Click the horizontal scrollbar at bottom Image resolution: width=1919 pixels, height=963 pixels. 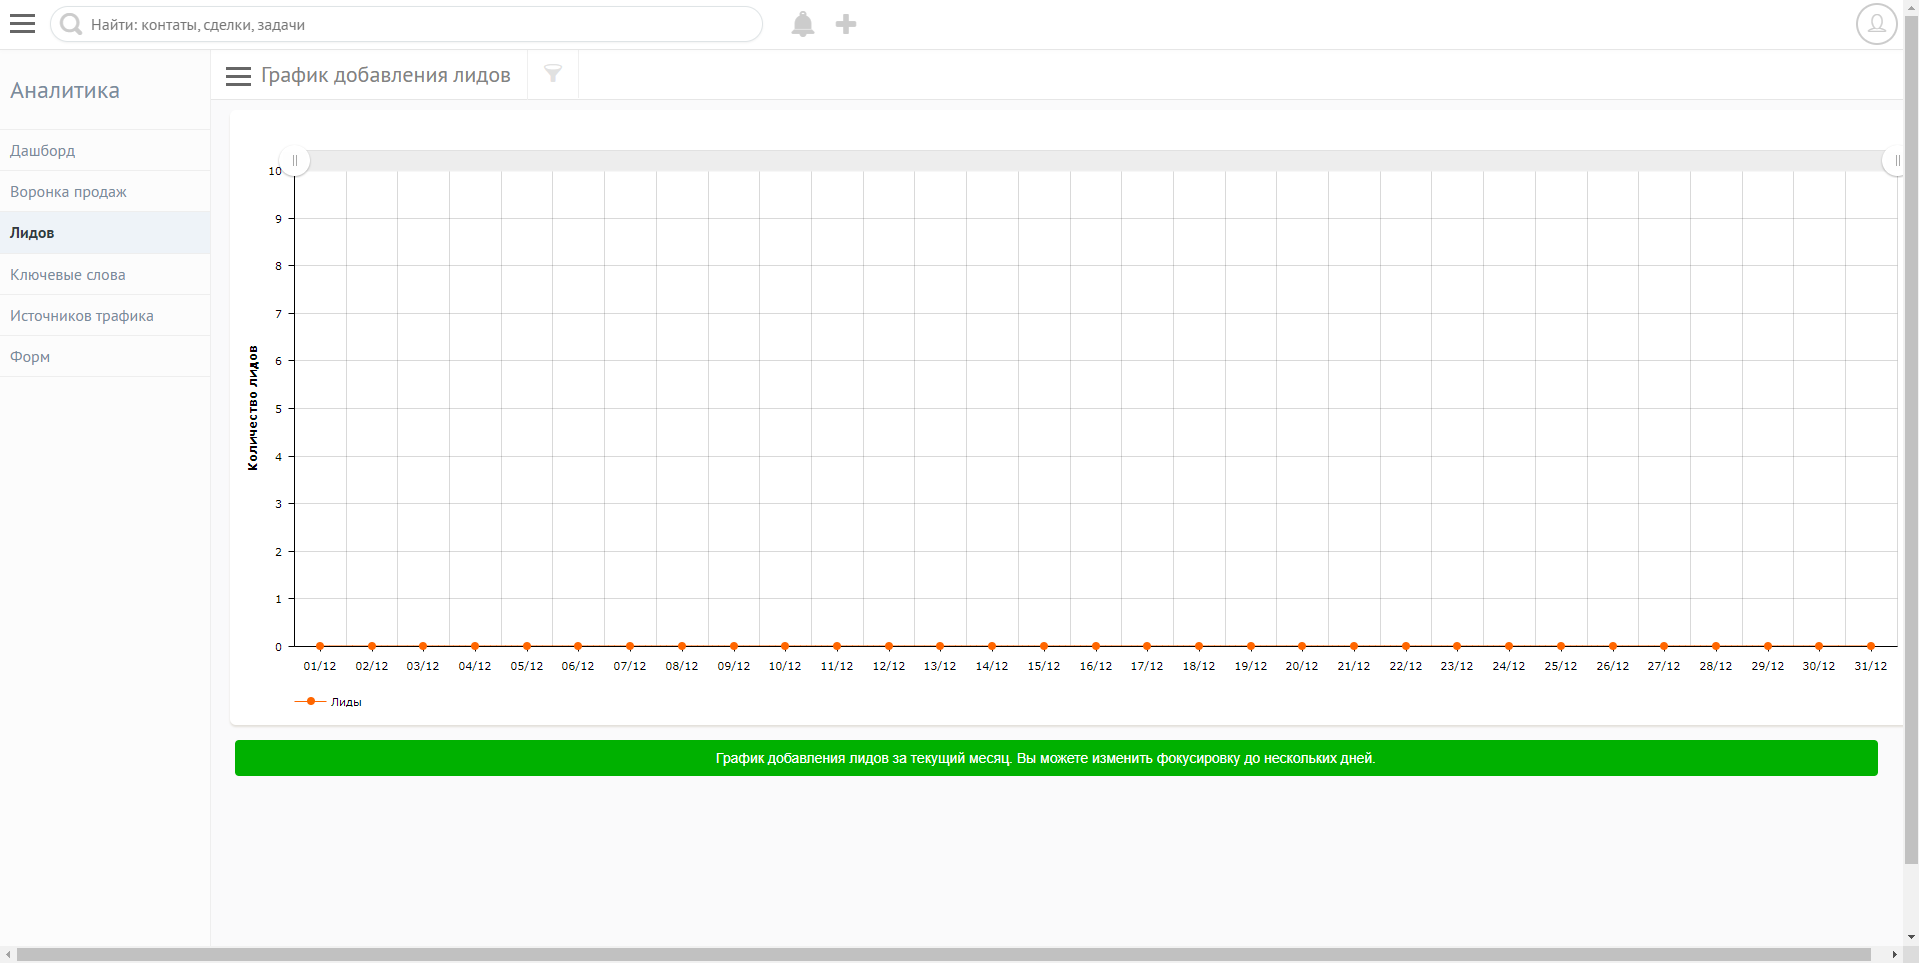click(944, 955)
